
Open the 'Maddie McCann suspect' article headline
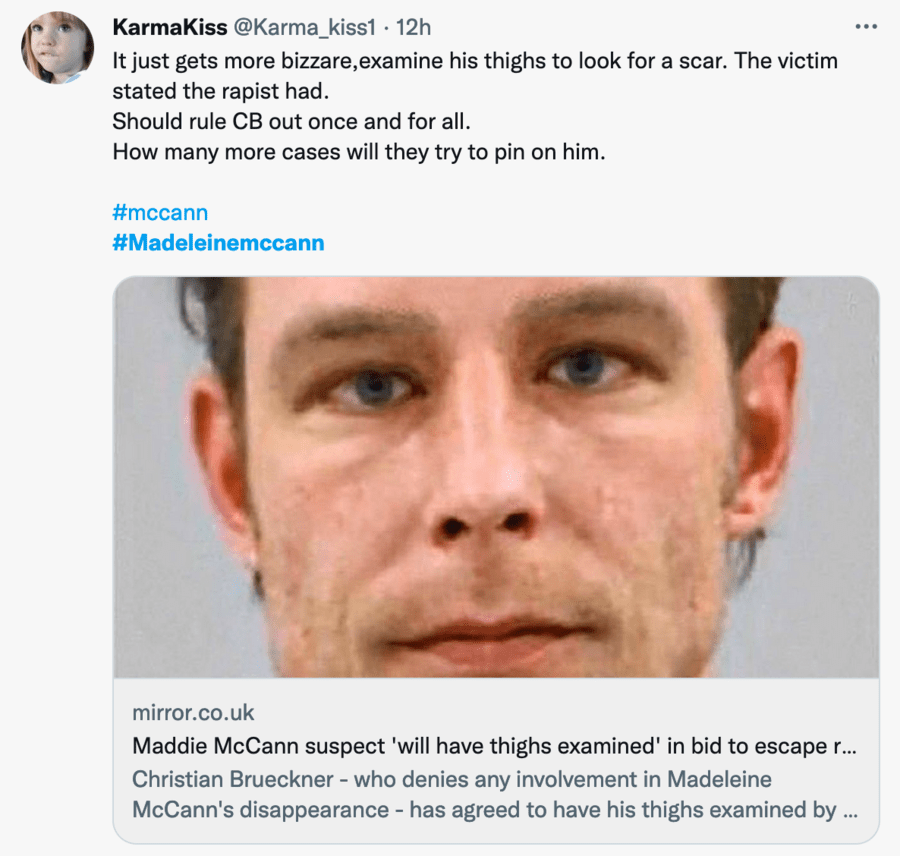(x=490, y=746)
